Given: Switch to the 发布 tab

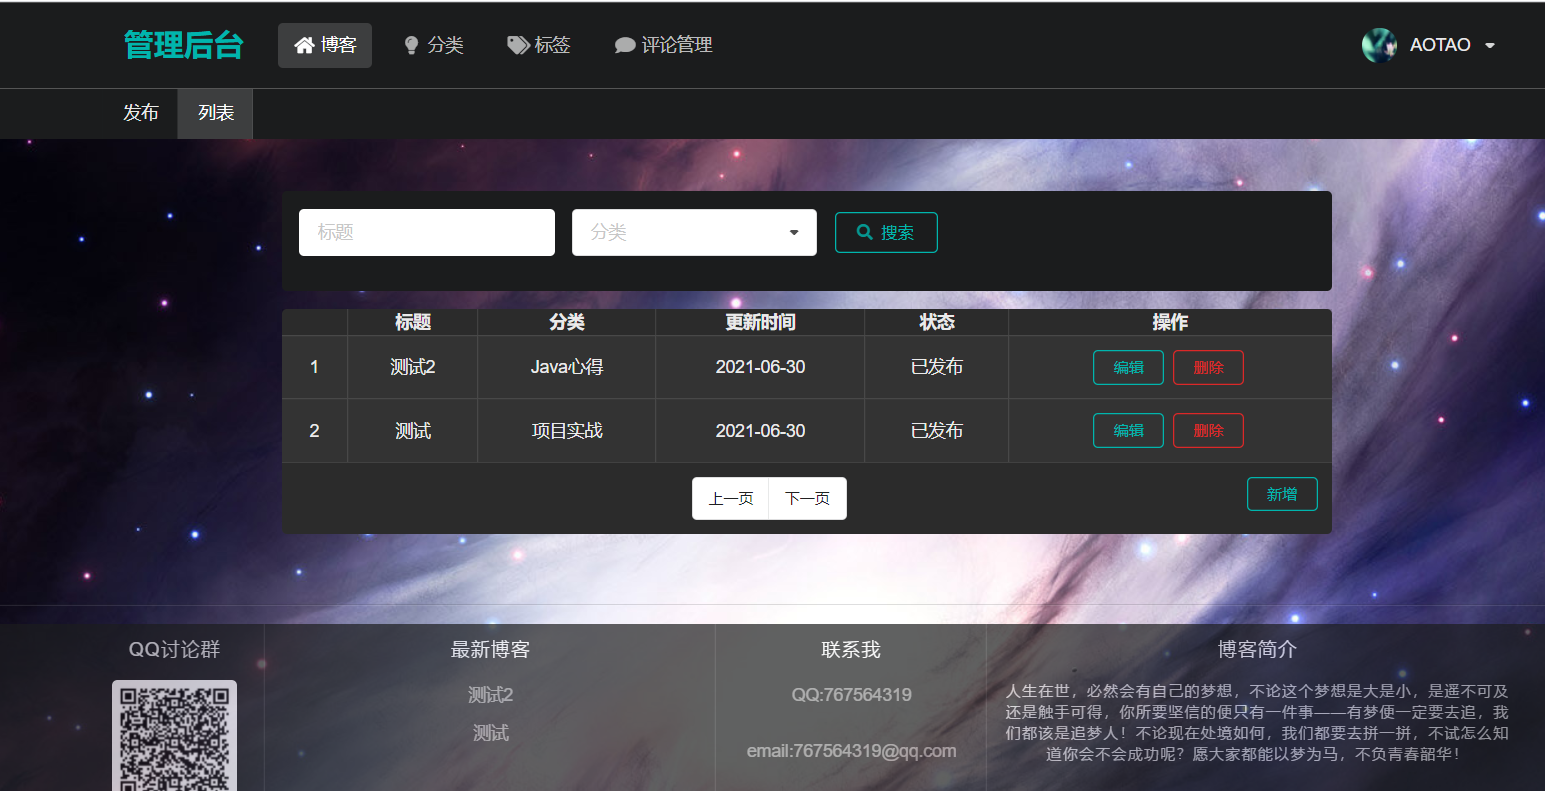Looking at the screenshot, I should (x=141, y=113).
